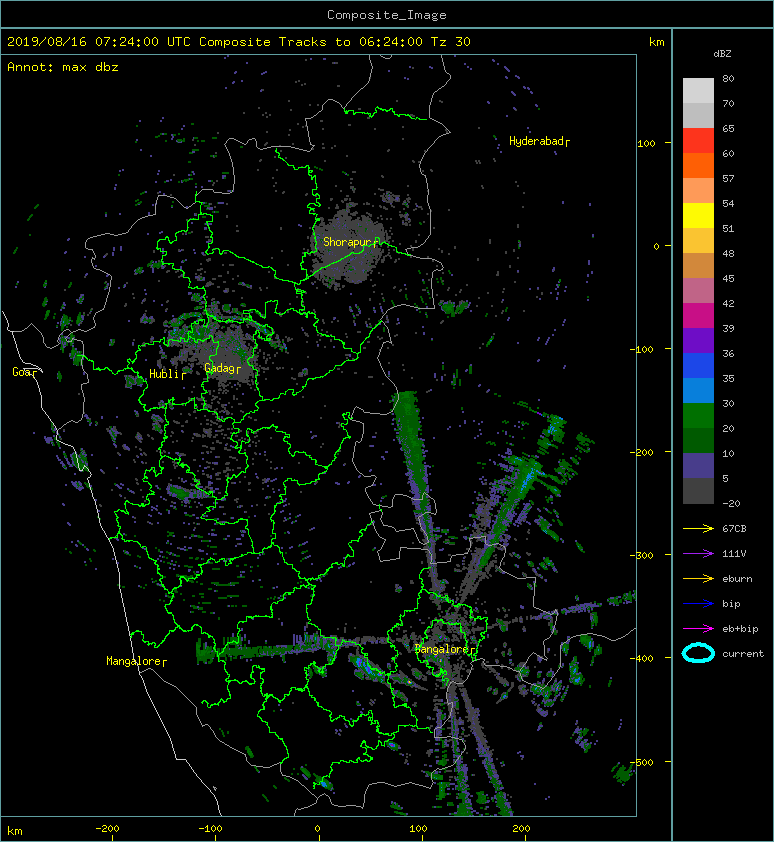The height and width of the screenshot is (842, 774).
Task: Click the -200 horizontal axis tick label
Action: [107, 829]
